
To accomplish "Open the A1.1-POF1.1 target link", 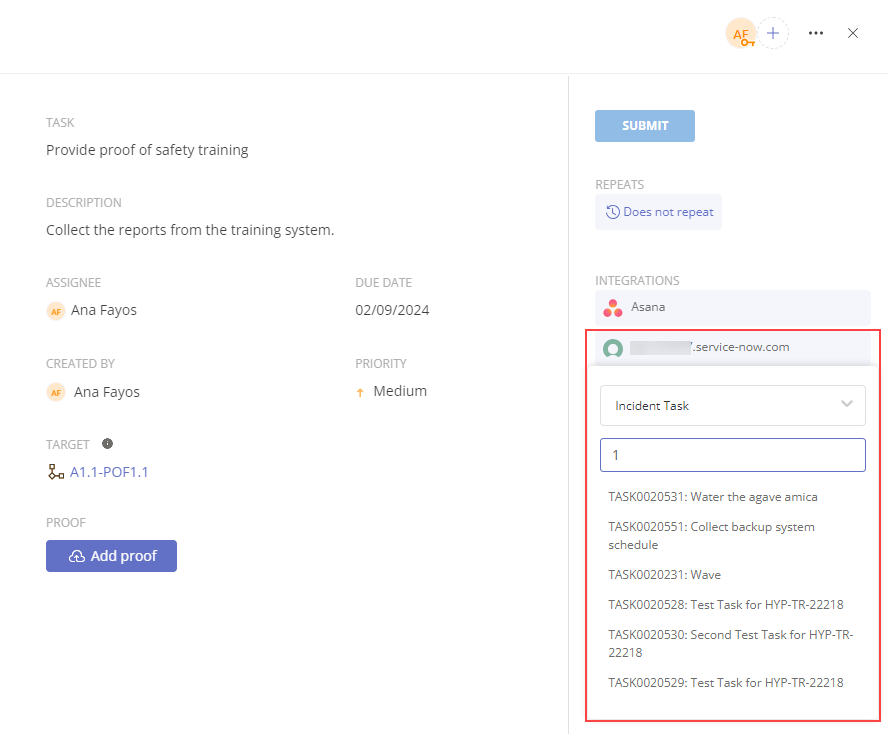I will (x=109, y=472).
